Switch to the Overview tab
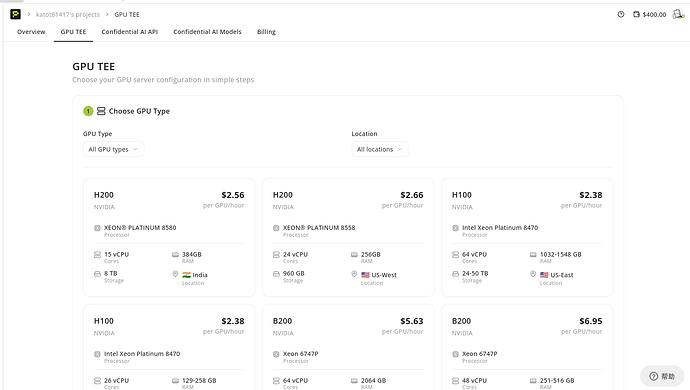690x390 pixels. (31, 32)
